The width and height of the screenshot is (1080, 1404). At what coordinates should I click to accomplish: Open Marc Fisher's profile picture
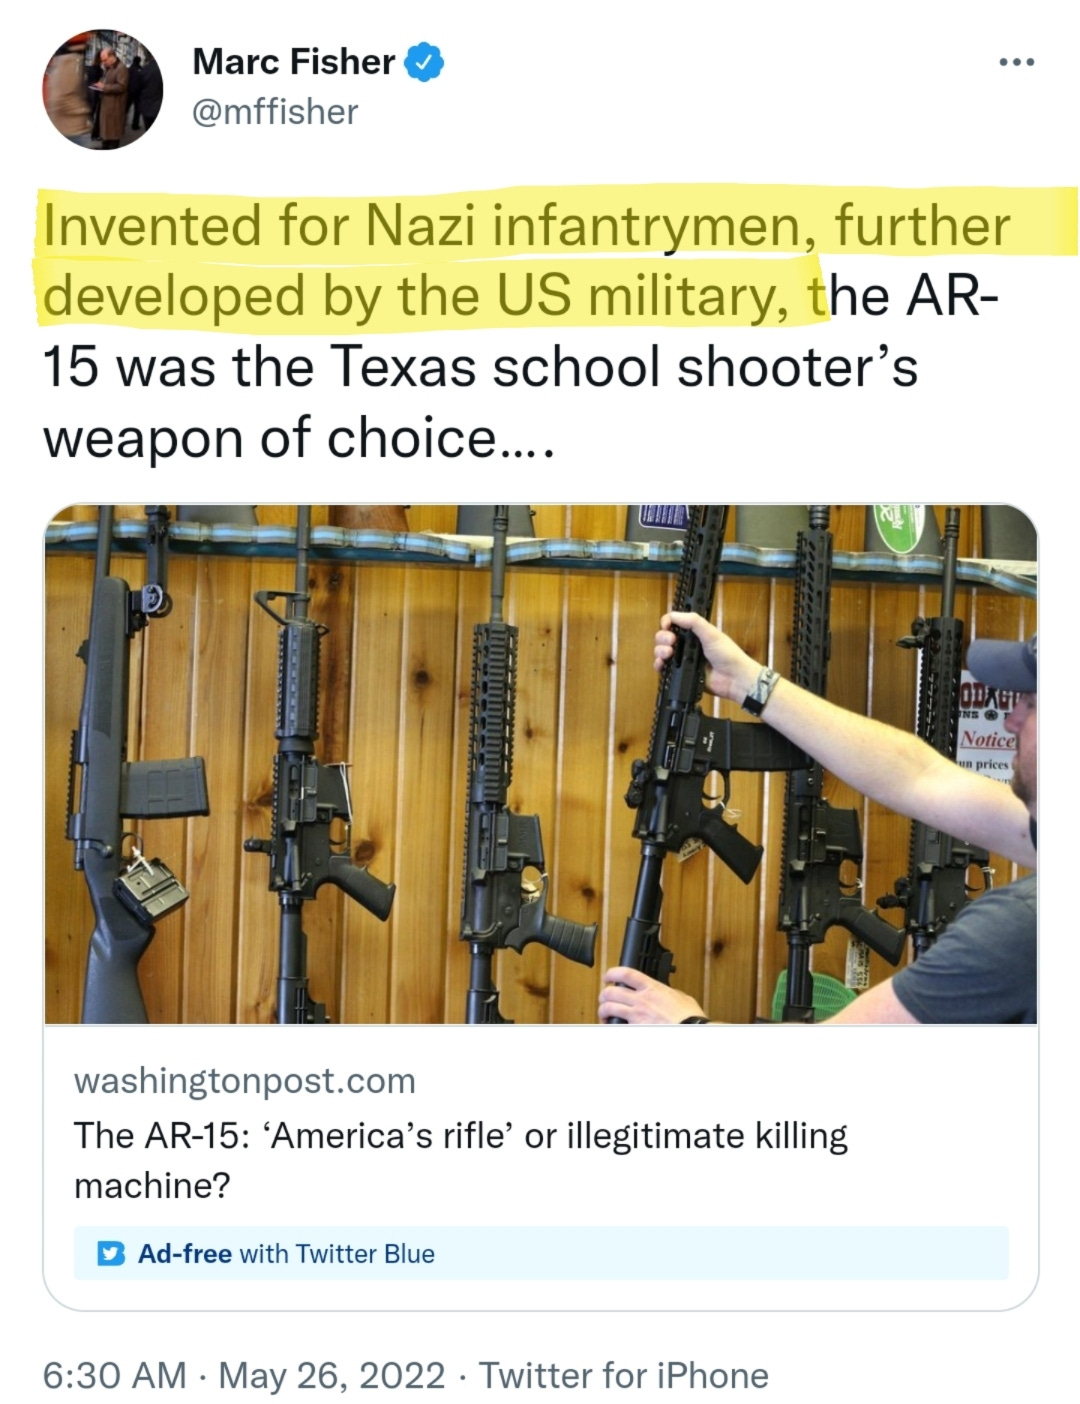[x=102, y=90]
